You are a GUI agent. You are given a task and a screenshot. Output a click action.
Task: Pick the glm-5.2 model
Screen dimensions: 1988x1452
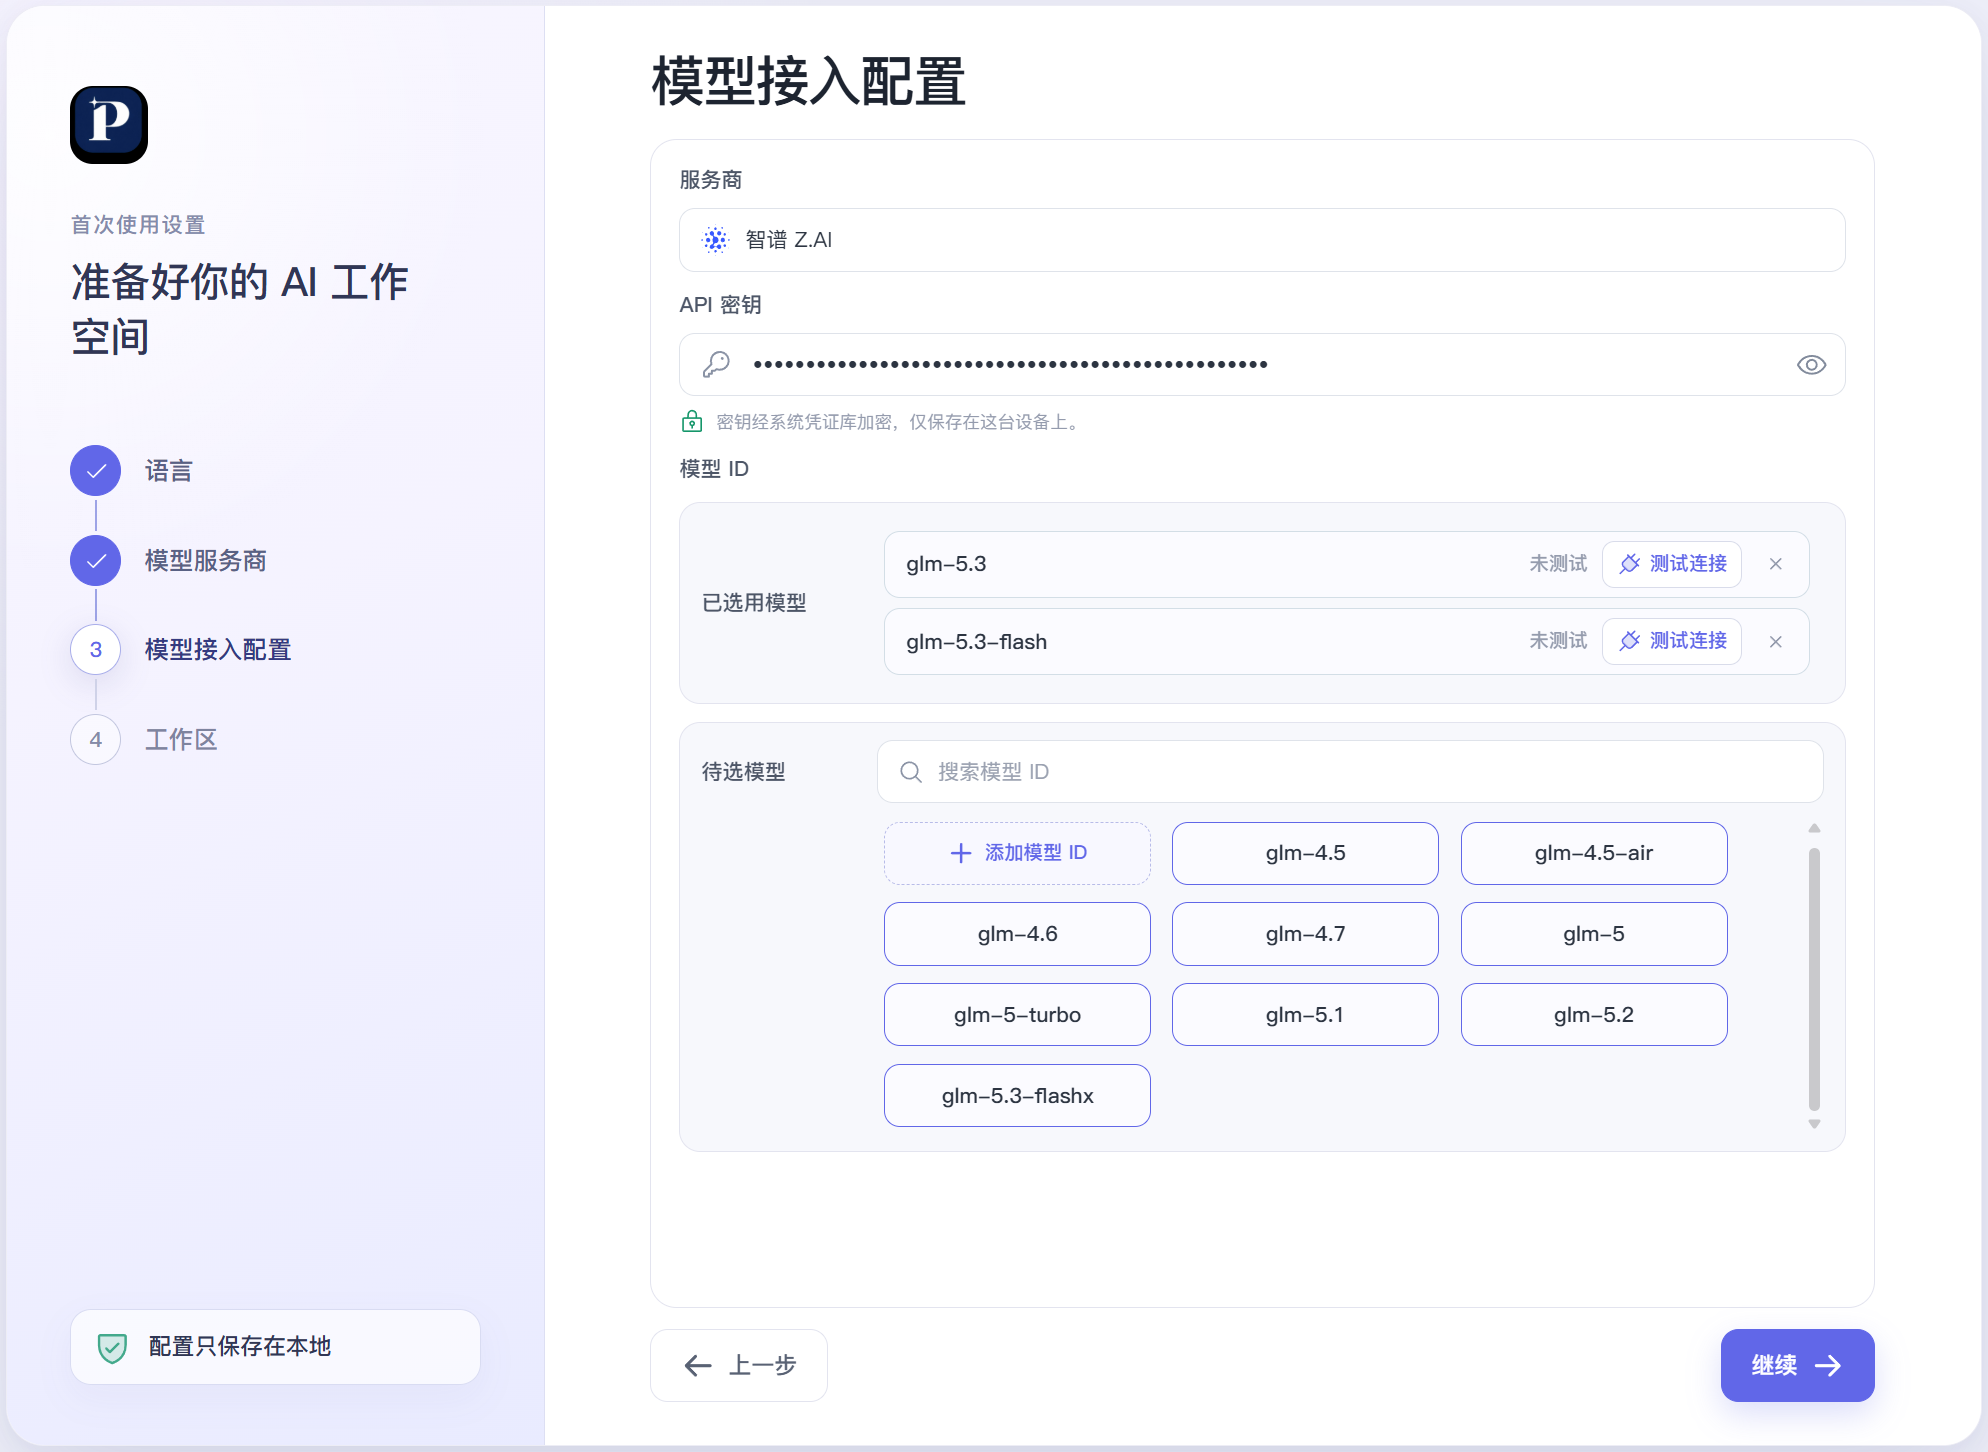click(x=1594, y=1015)
